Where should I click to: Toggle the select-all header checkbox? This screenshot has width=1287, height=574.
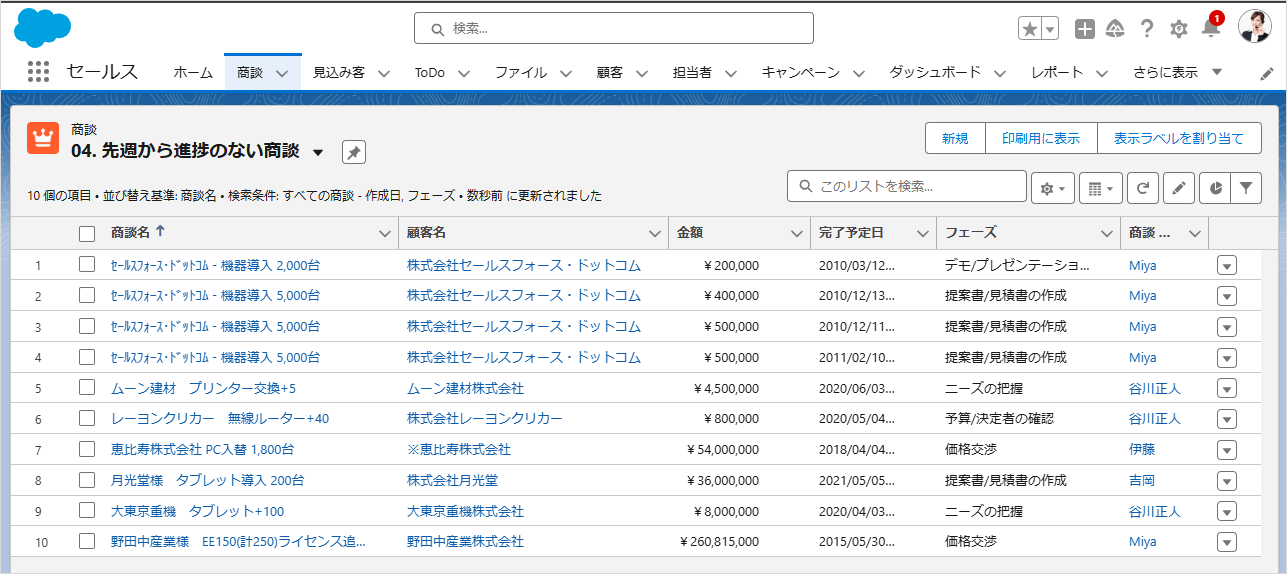pyautogui.click(x=87, y=233)
